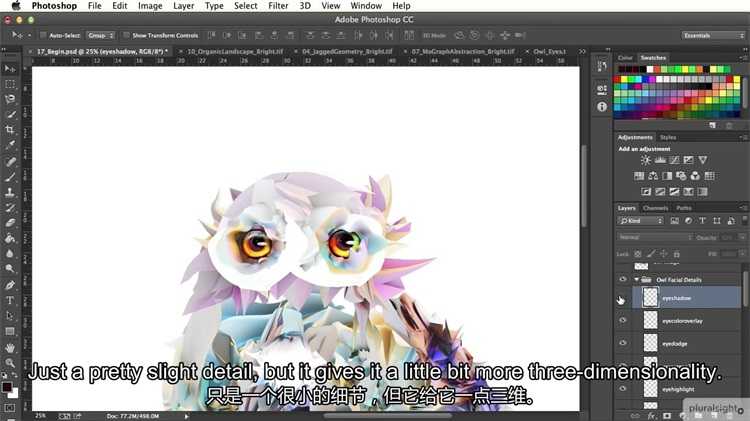
Task: Select the Clone Stamp tool
Action: pyautogui.click(x=10, y=192)
